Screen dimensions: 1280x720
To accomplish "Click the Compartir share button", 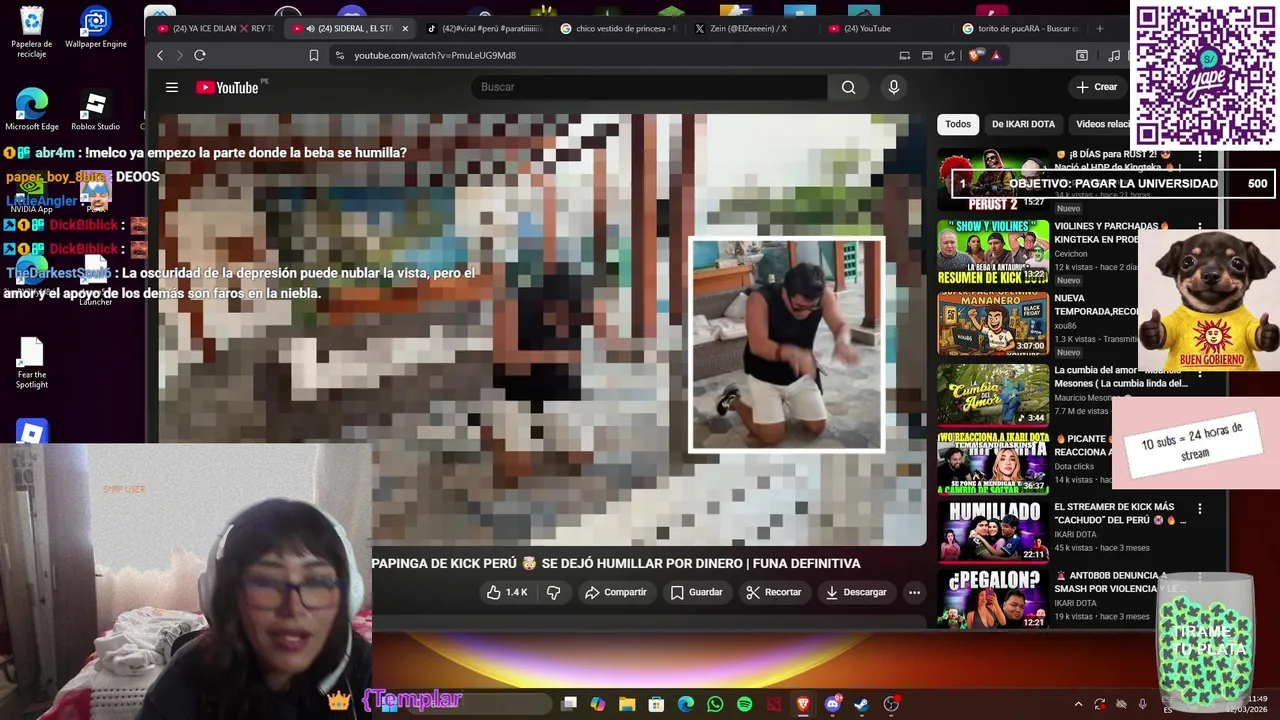I will coord(616,592).
